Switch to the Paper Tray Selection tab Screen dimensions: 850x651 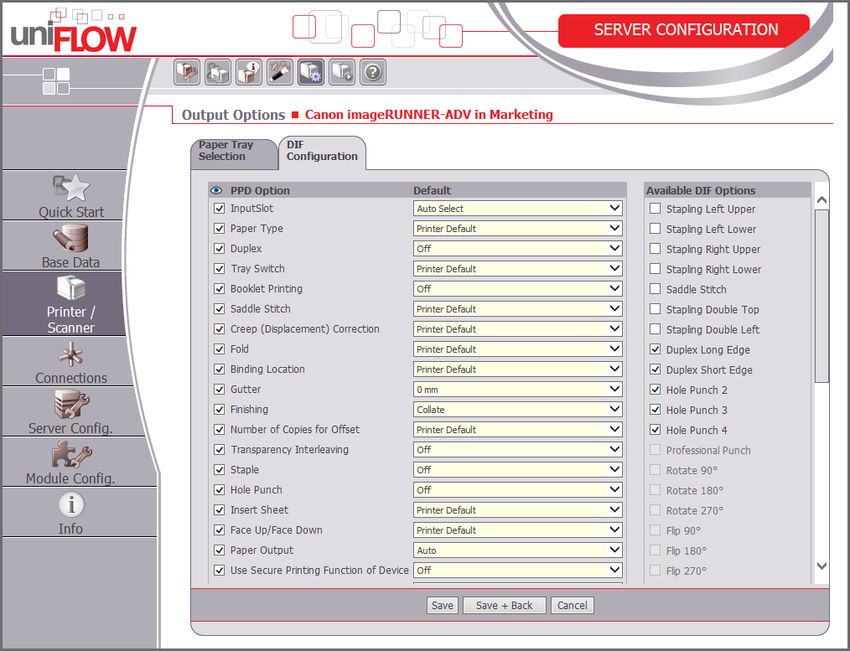coord(230,151)
